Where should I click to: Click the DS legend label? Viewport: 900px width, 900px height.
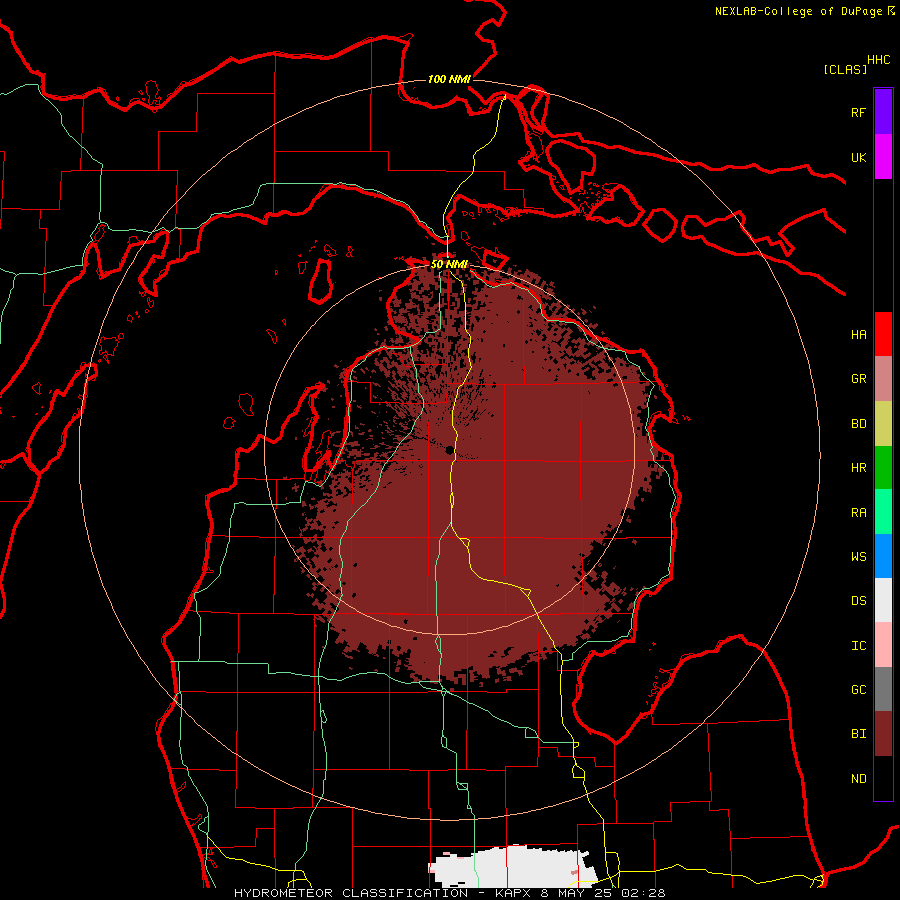pyautogui.click(x=858, y=601)
